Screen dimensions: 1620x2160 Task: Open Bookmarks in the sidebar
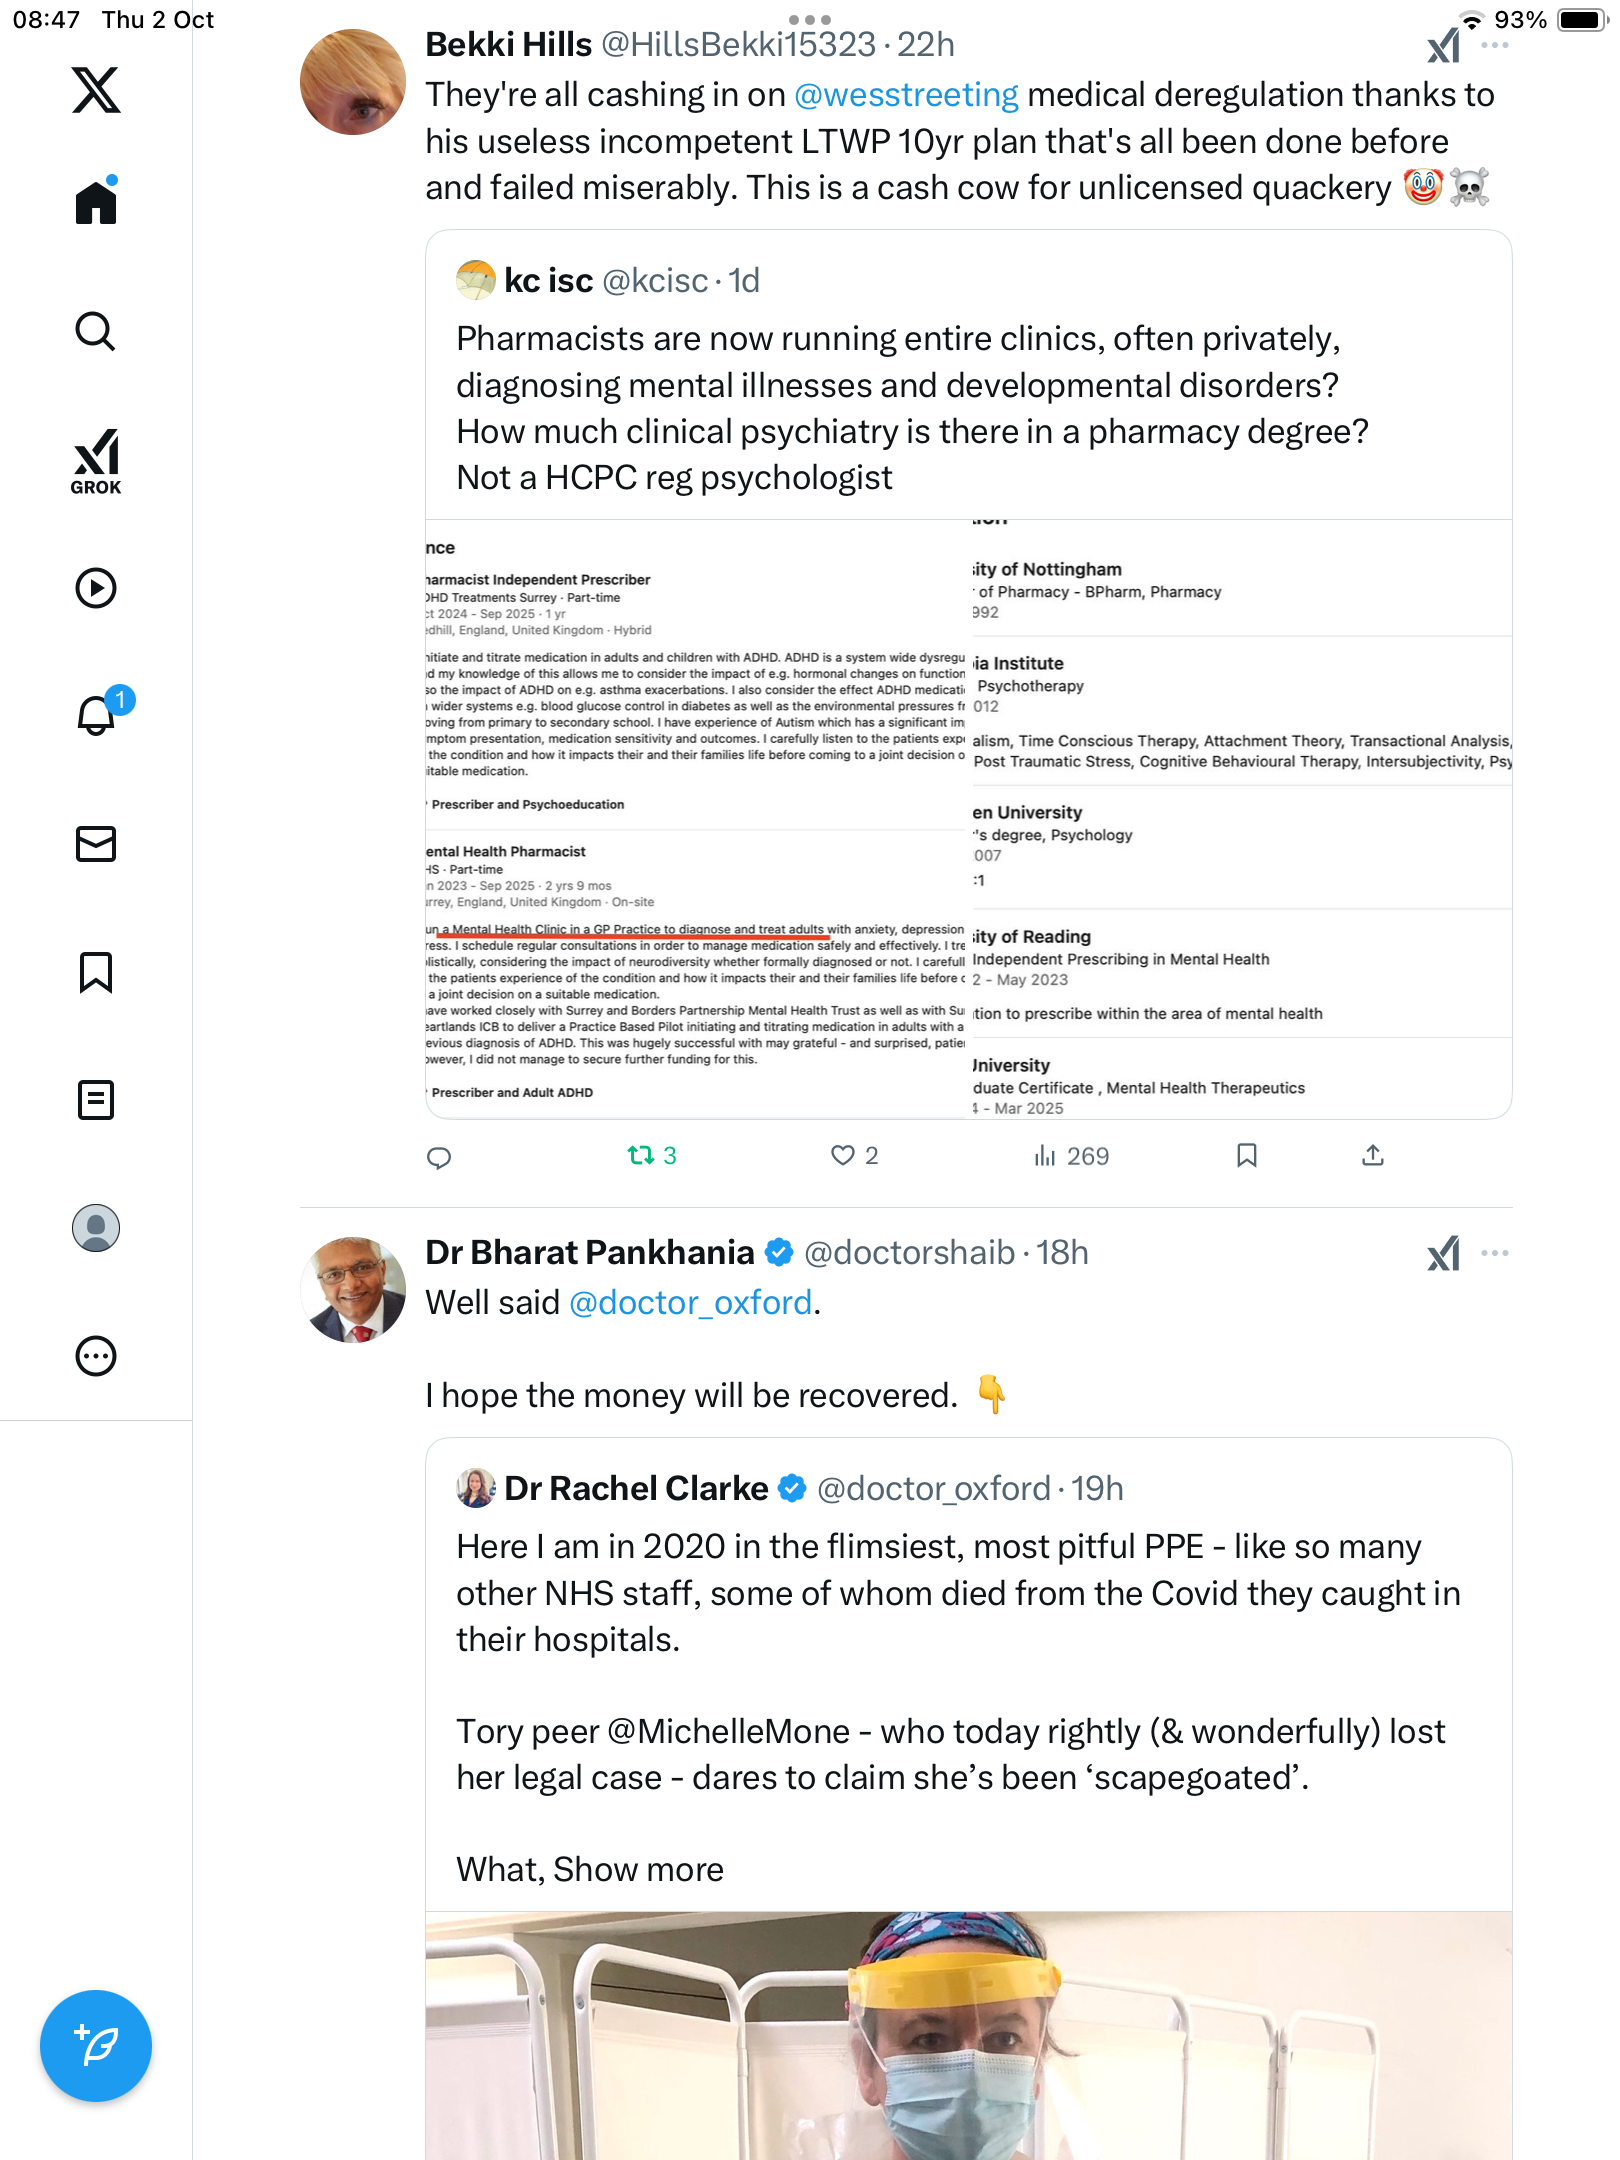click(96, 972)
